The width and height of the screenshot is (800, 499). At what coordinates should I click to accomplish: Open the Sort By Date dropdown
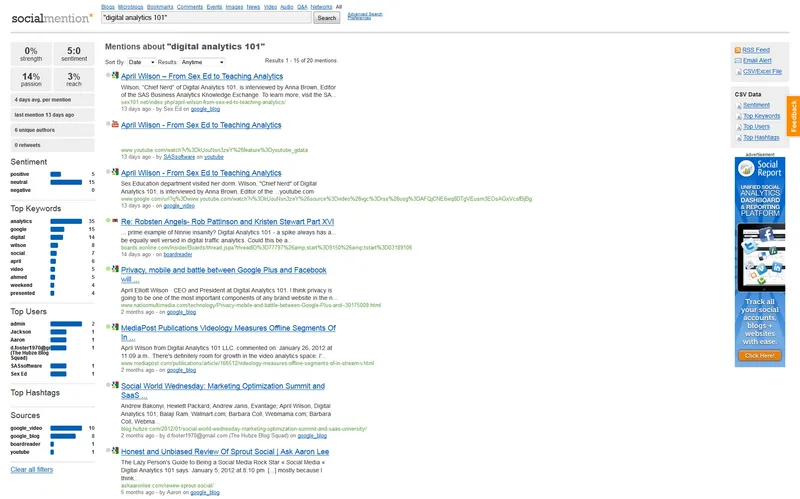pos(141,62)
